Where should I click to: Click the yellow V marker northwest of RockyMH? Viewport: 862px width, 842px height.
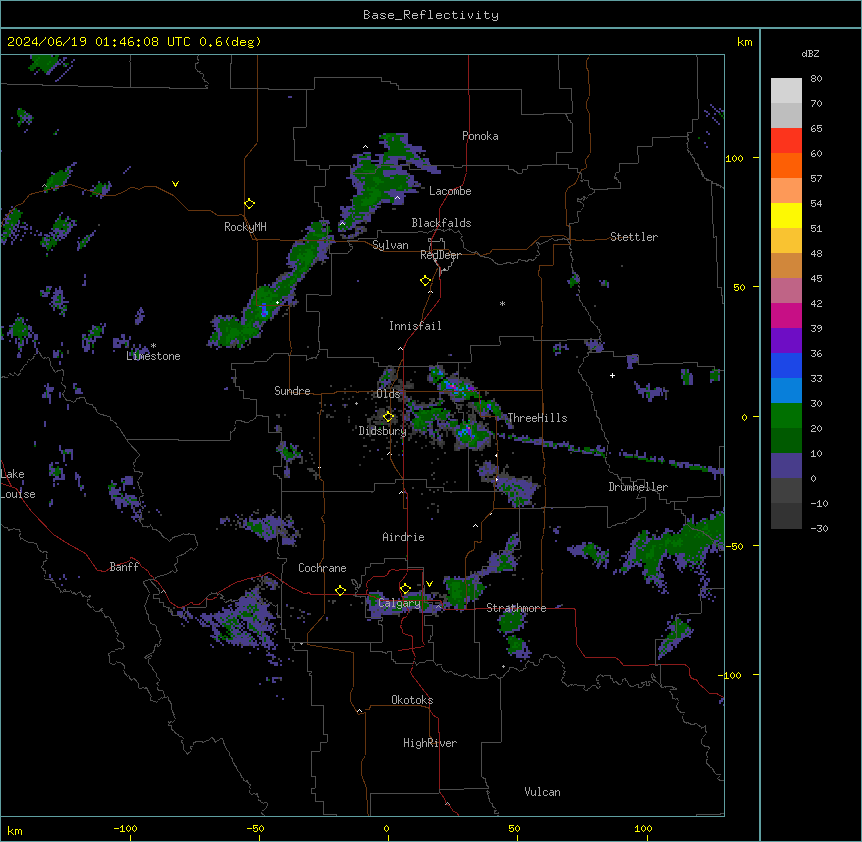[175, 184]
